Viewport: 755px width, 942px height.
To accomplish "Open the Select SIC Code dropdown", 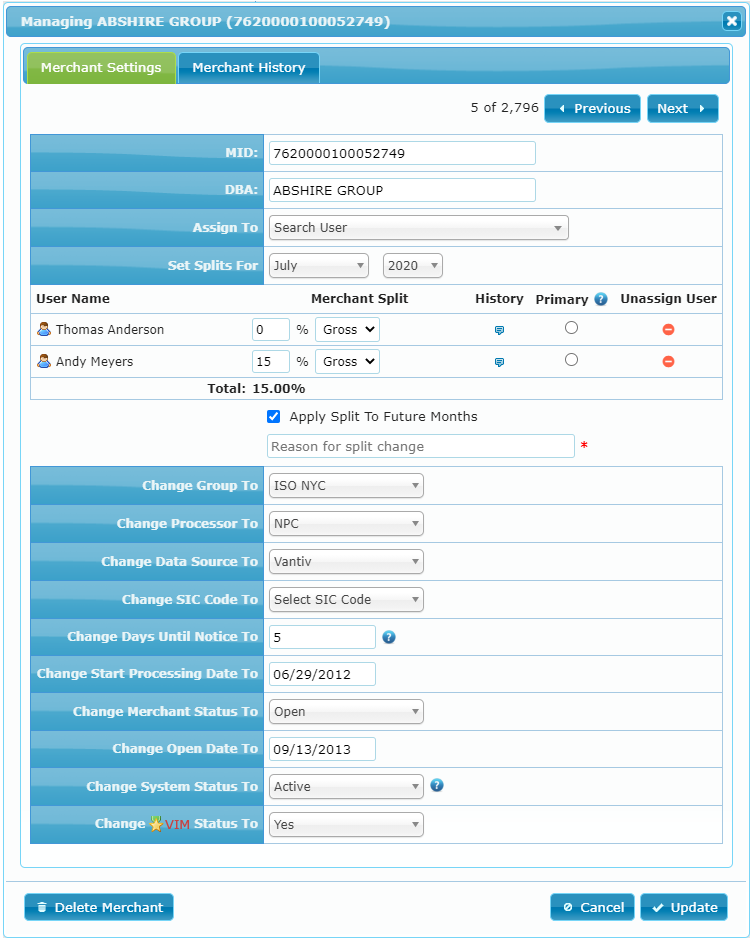I will tap(346, 600).
